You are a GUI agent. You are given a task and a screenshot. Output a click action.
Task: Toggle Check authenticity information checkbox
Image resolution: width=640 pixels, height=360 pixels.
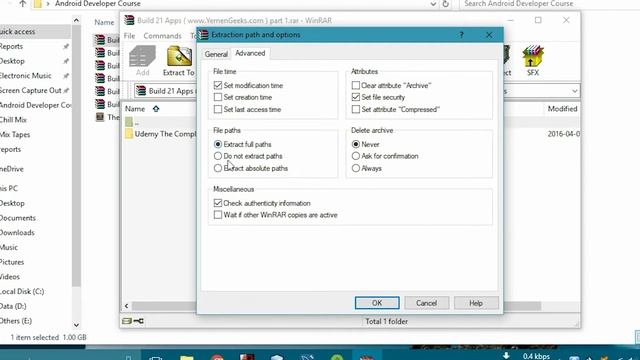218,203
